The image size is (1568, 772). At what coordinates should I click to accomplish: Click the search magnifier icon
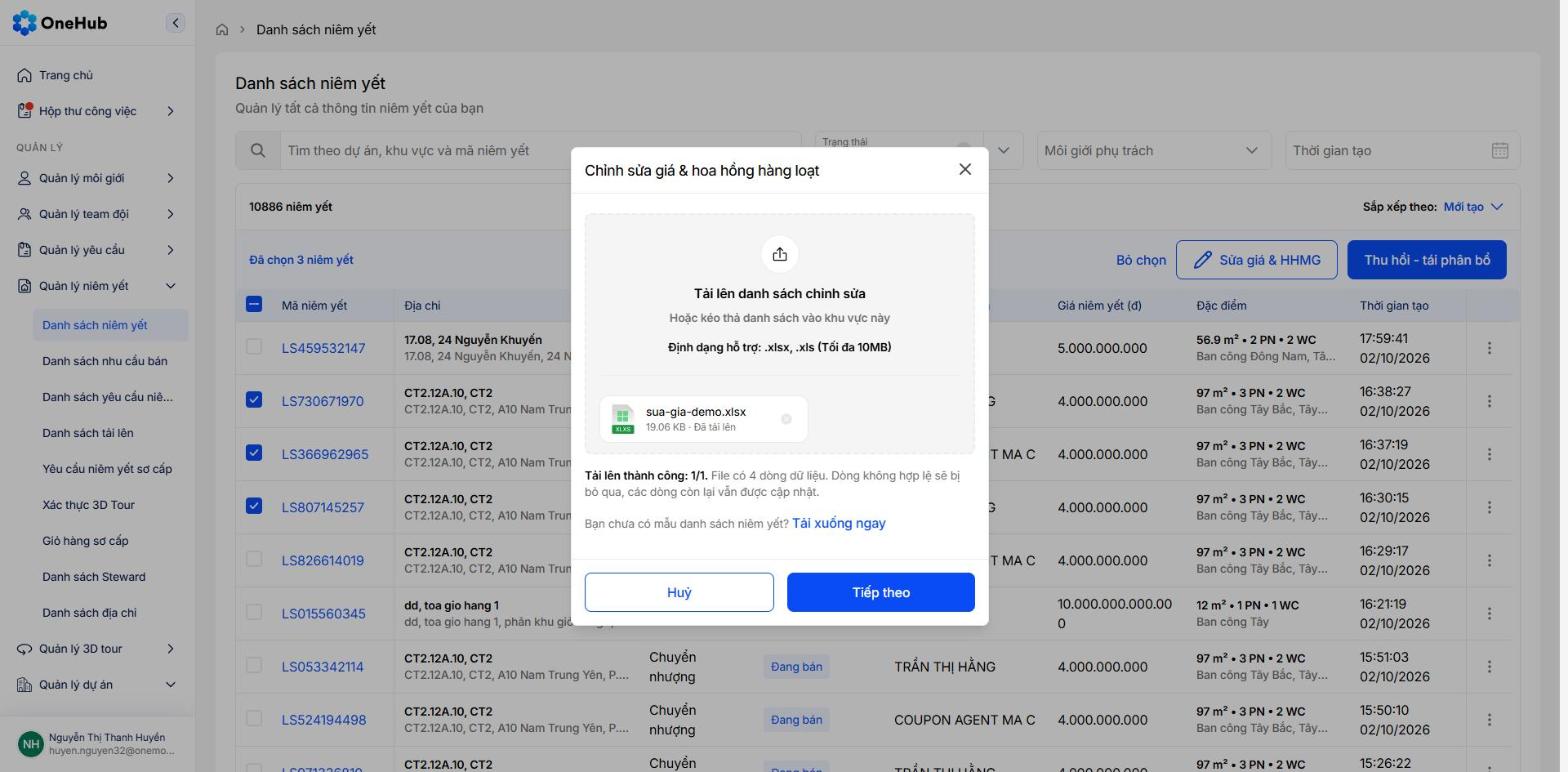pos(258,150)
